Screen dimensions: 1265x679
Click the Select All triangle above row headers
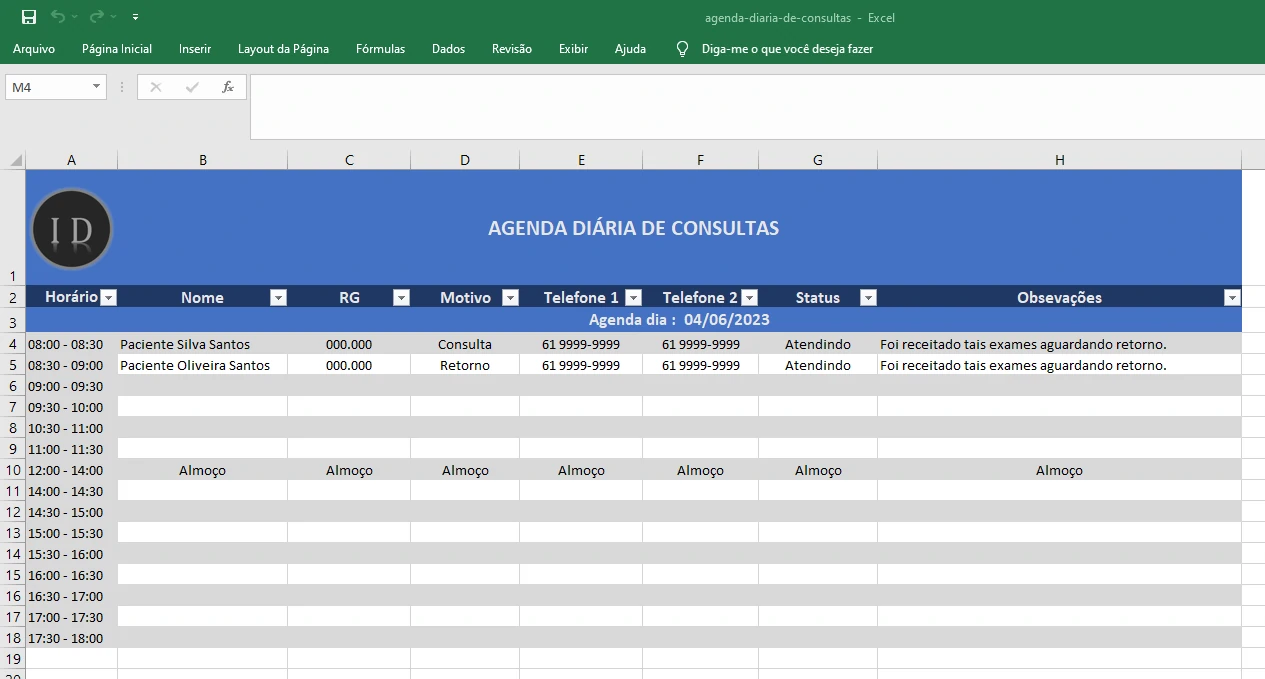pyautogui.click(x=14, y=159)
